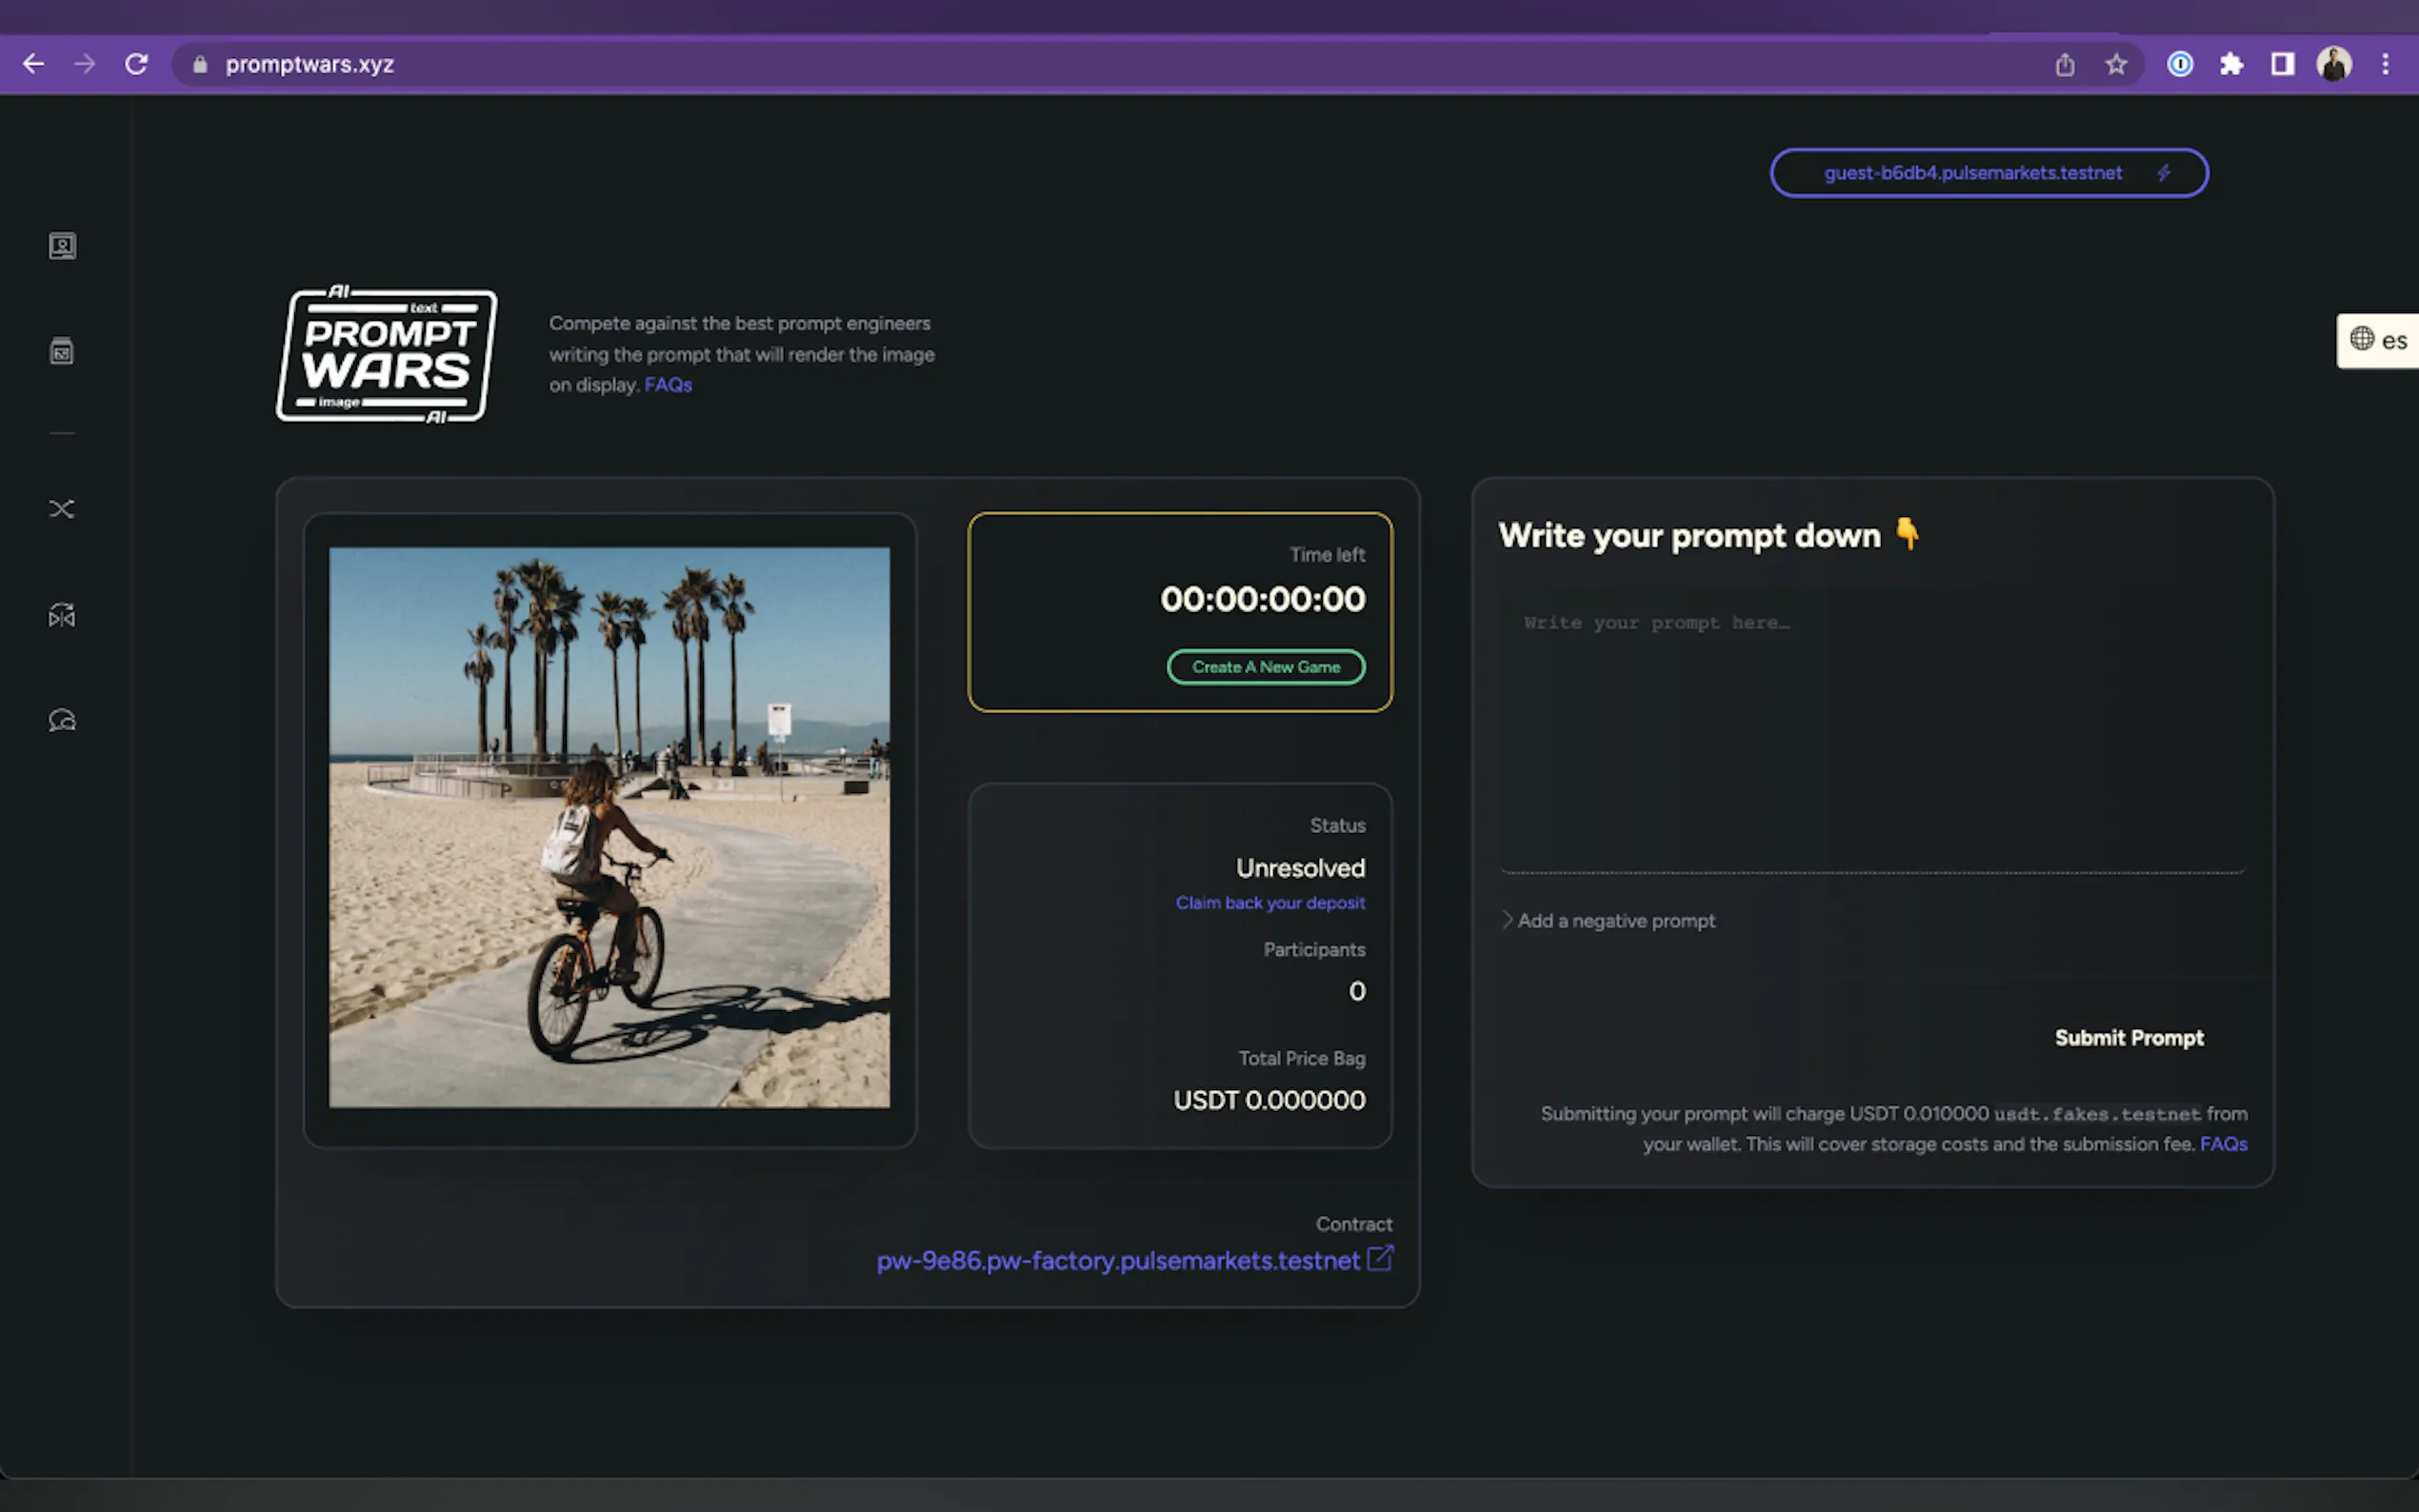Image resolution: width=2419 pixels, height=1512 pixels.
Task: Click the external link icon beside contract
Action: pos(1380,1258)
